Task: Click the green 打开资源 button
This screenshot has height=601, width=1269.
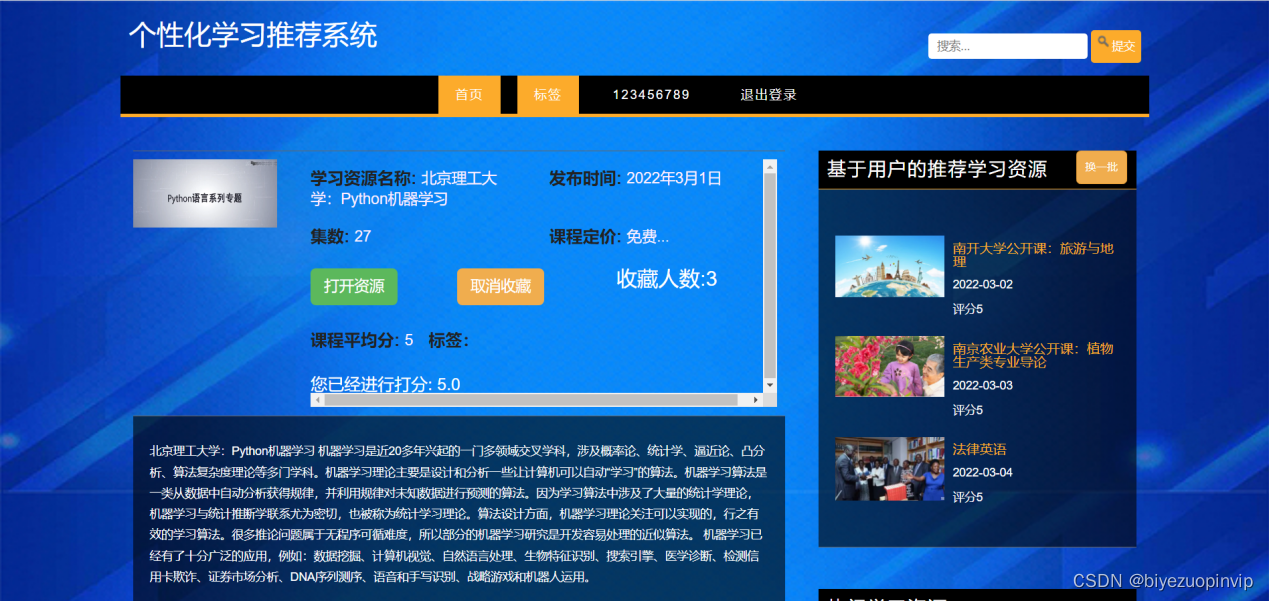Action: (354, 286)
